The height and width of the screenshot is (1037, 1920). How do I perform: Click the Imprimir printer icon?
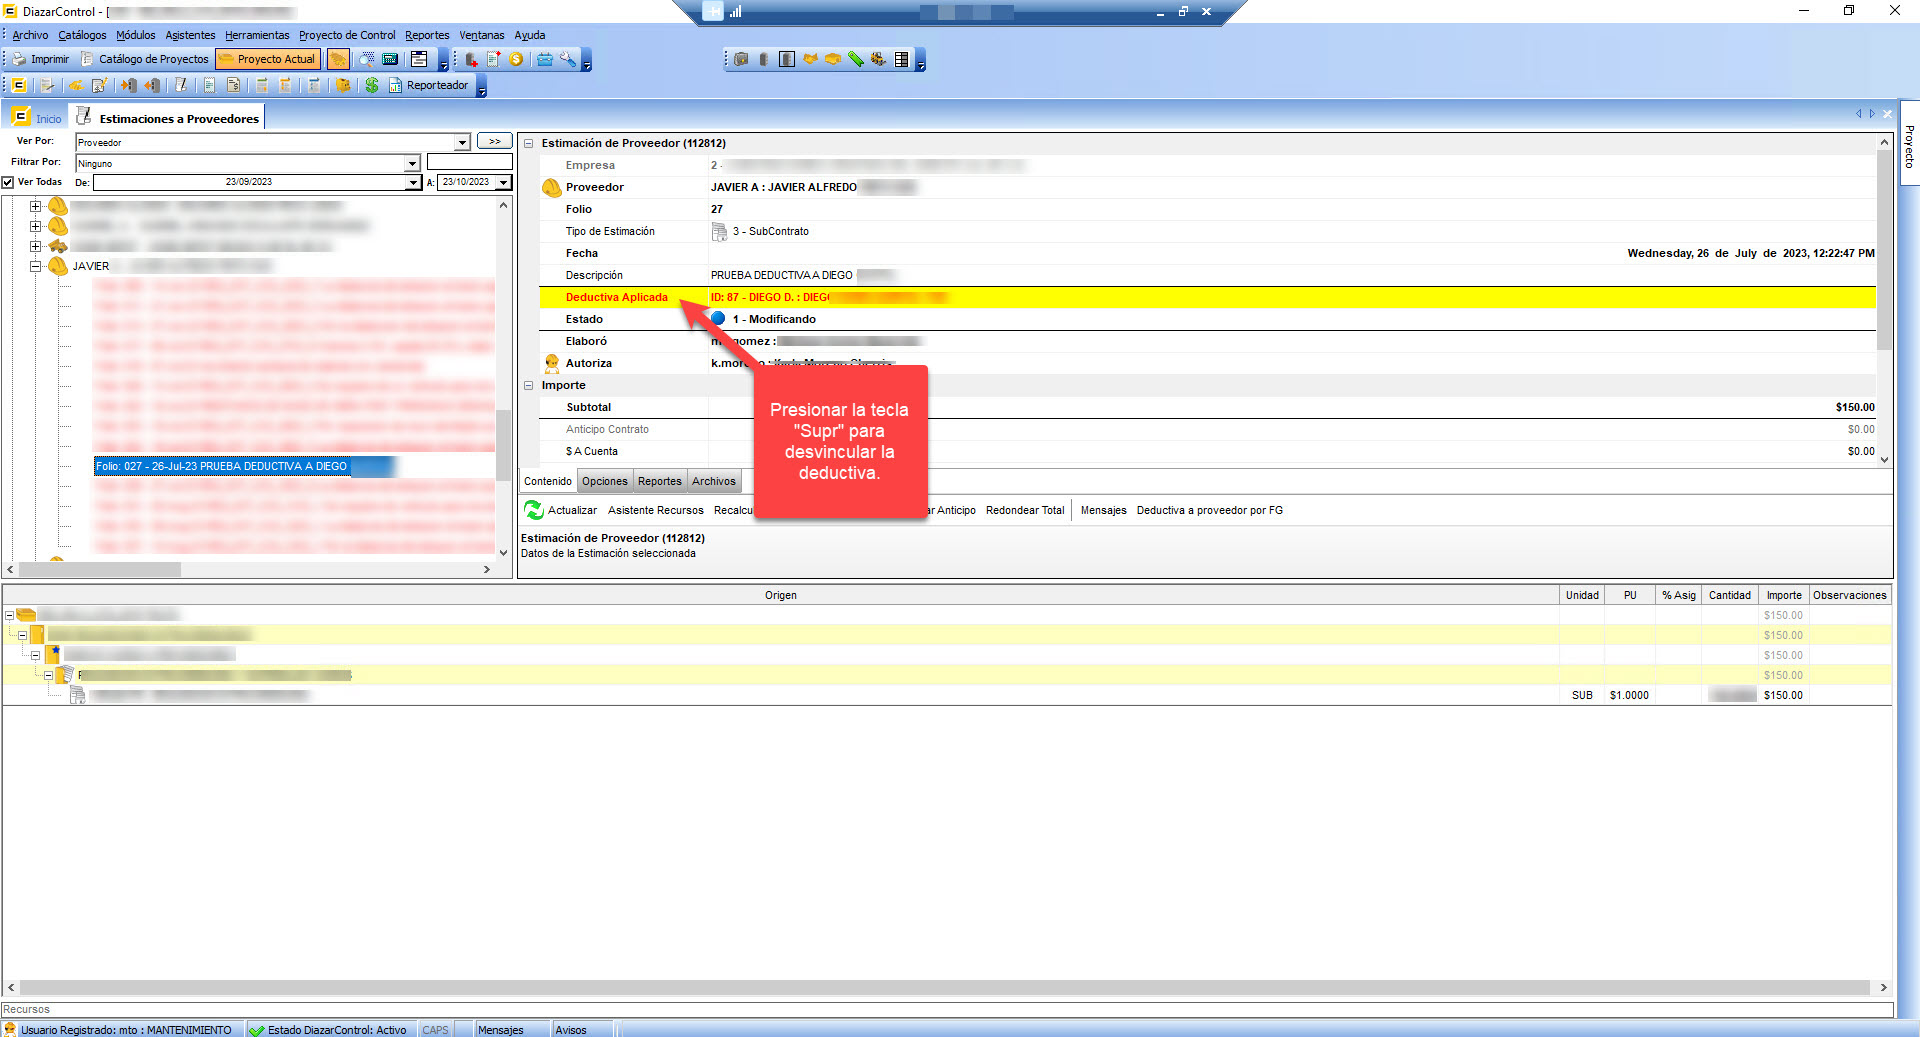coord(20,60)
